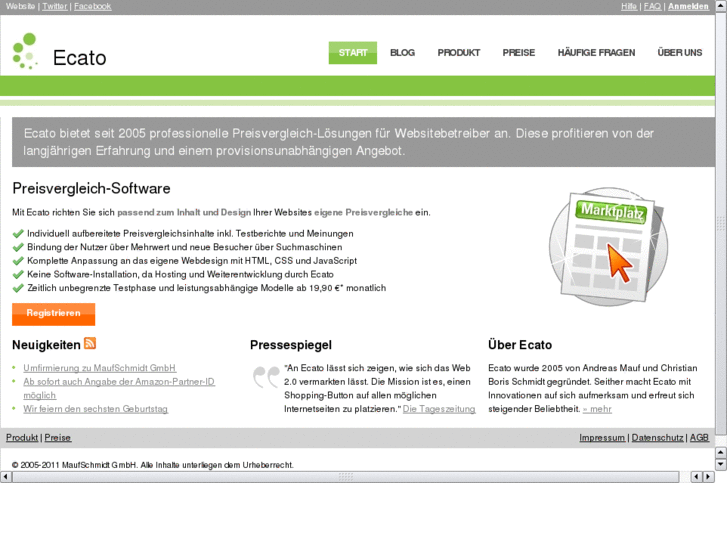
Task: Click the checkmark beside Zeitlich unbegrenzte Testphase
Action: [x=18, y=288]
